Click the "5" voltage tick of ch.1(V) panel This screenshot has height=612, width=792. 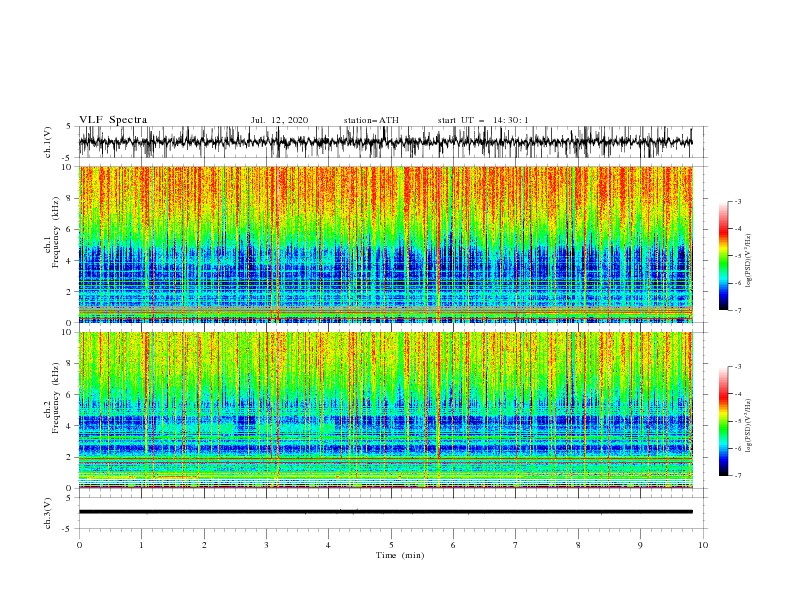69,126
